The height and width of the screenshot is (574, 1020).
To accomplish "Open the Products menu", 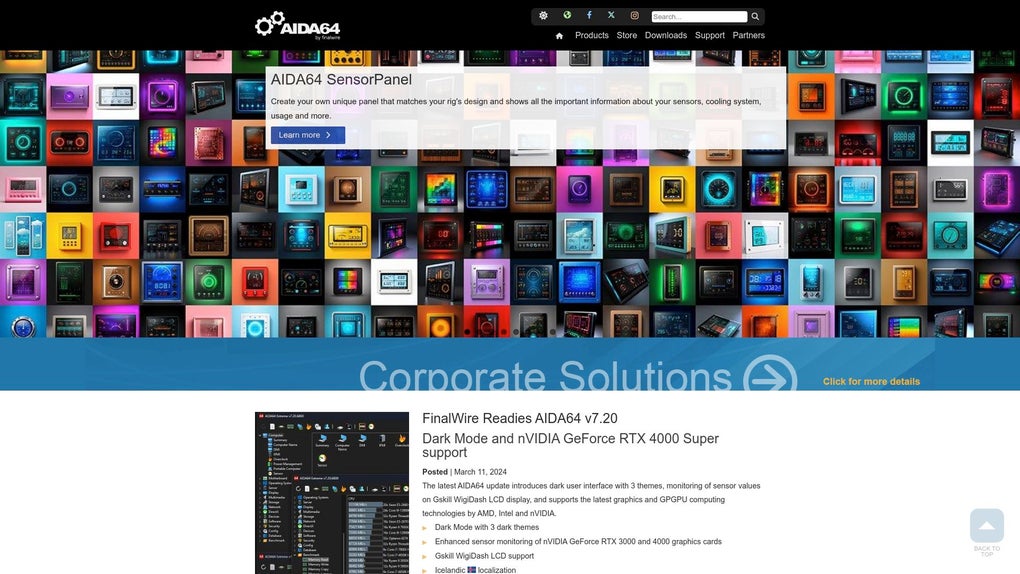I will click(592, 35).
